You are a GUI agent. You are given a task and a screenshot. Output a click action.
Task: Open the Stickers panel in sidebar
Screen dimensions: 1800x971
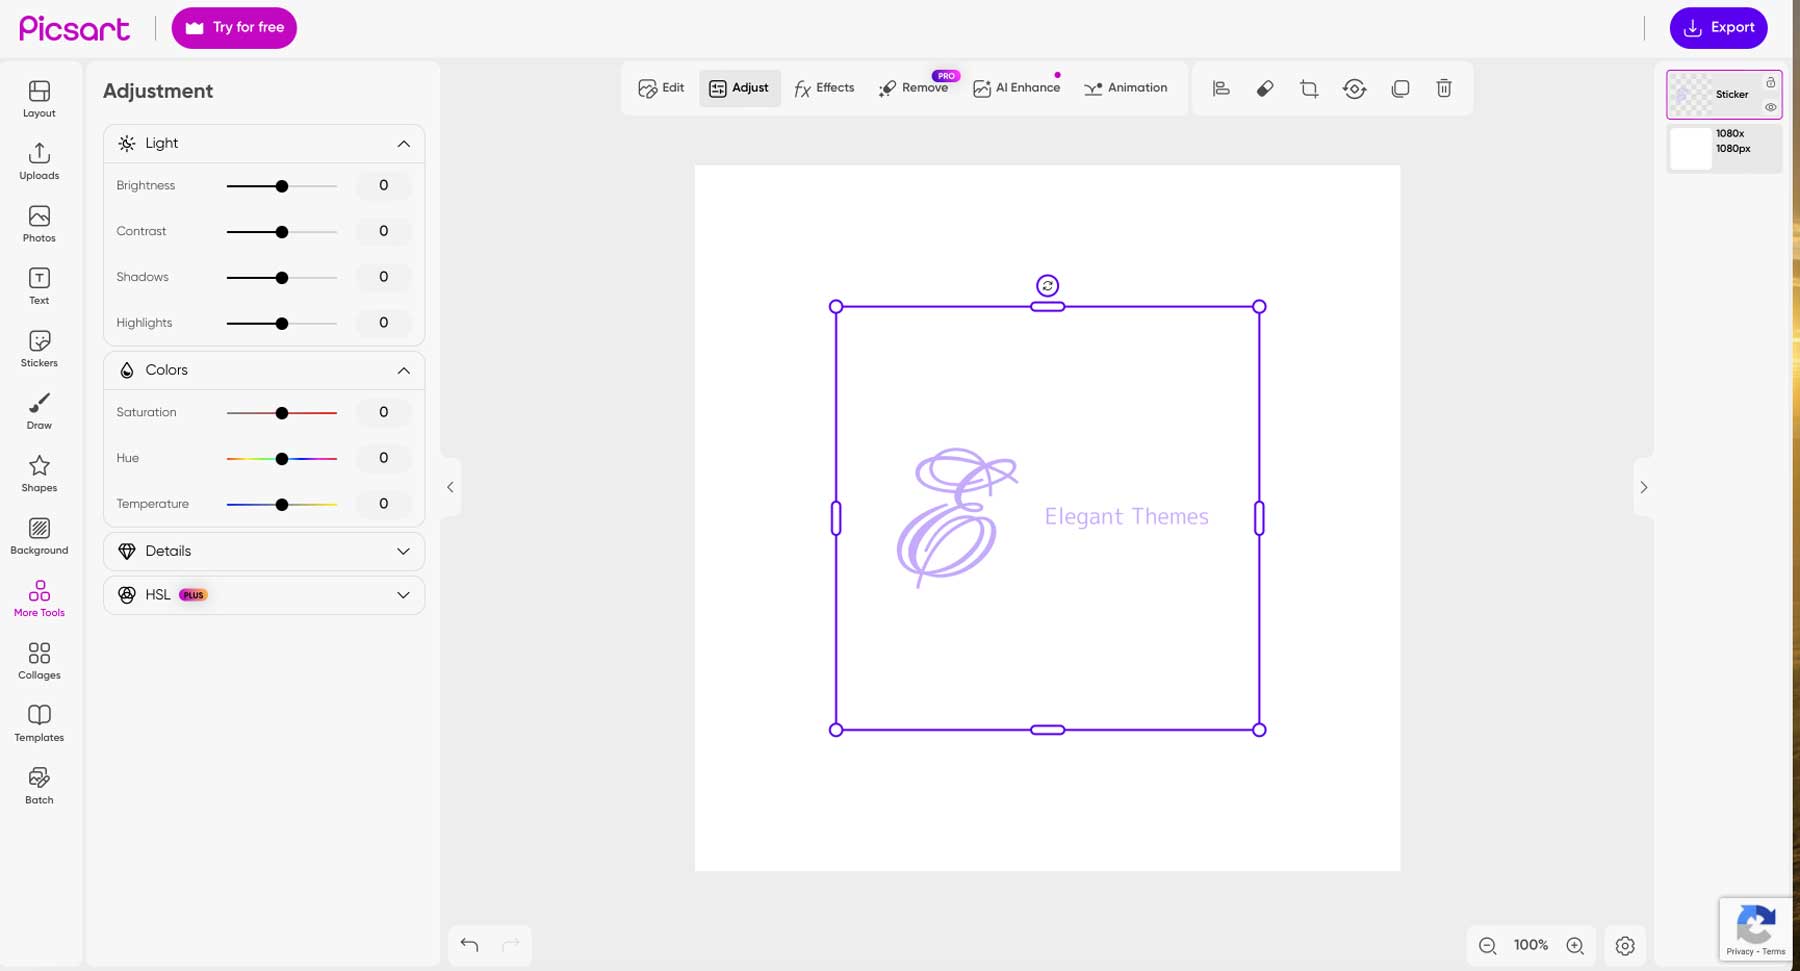point(39,349)
